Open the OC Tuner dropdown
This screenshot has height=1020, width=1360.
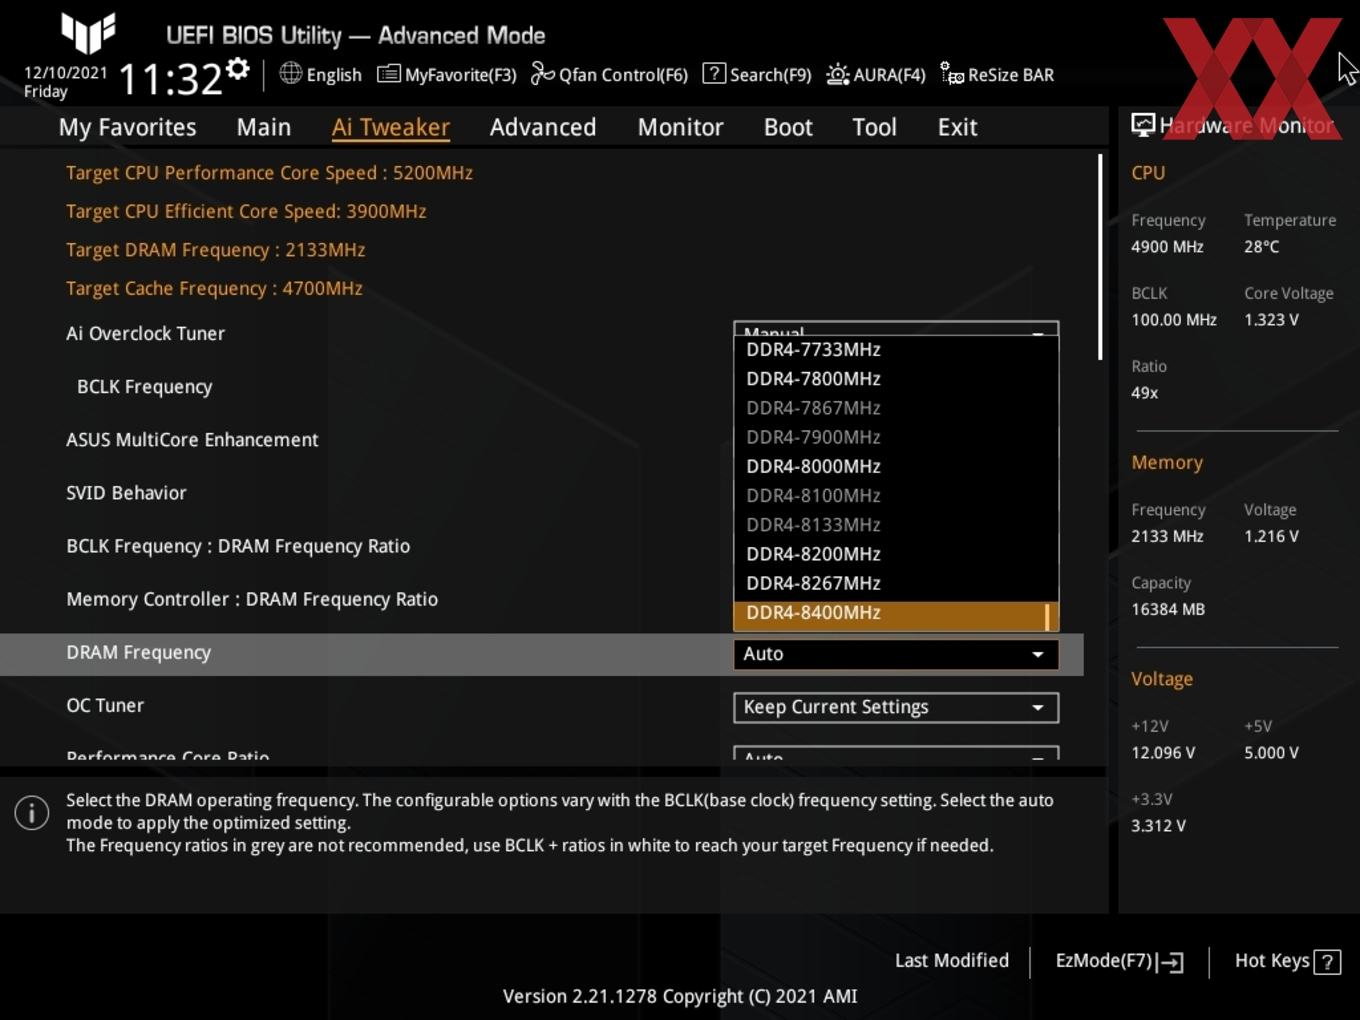click(x=895, y=707)
